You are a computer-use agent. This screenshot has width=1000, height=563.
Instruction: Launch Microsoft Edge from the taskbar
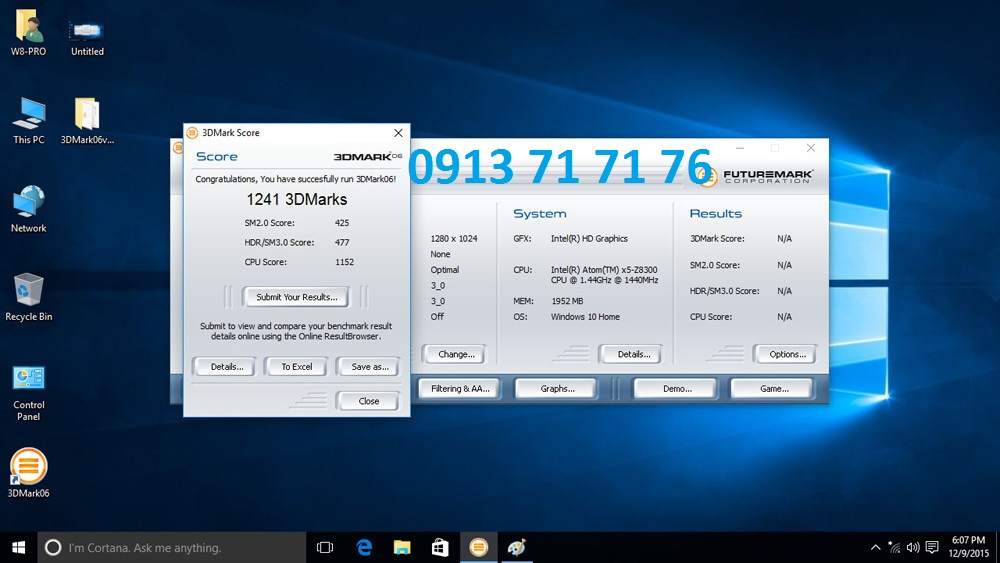[x=364, y=547]
